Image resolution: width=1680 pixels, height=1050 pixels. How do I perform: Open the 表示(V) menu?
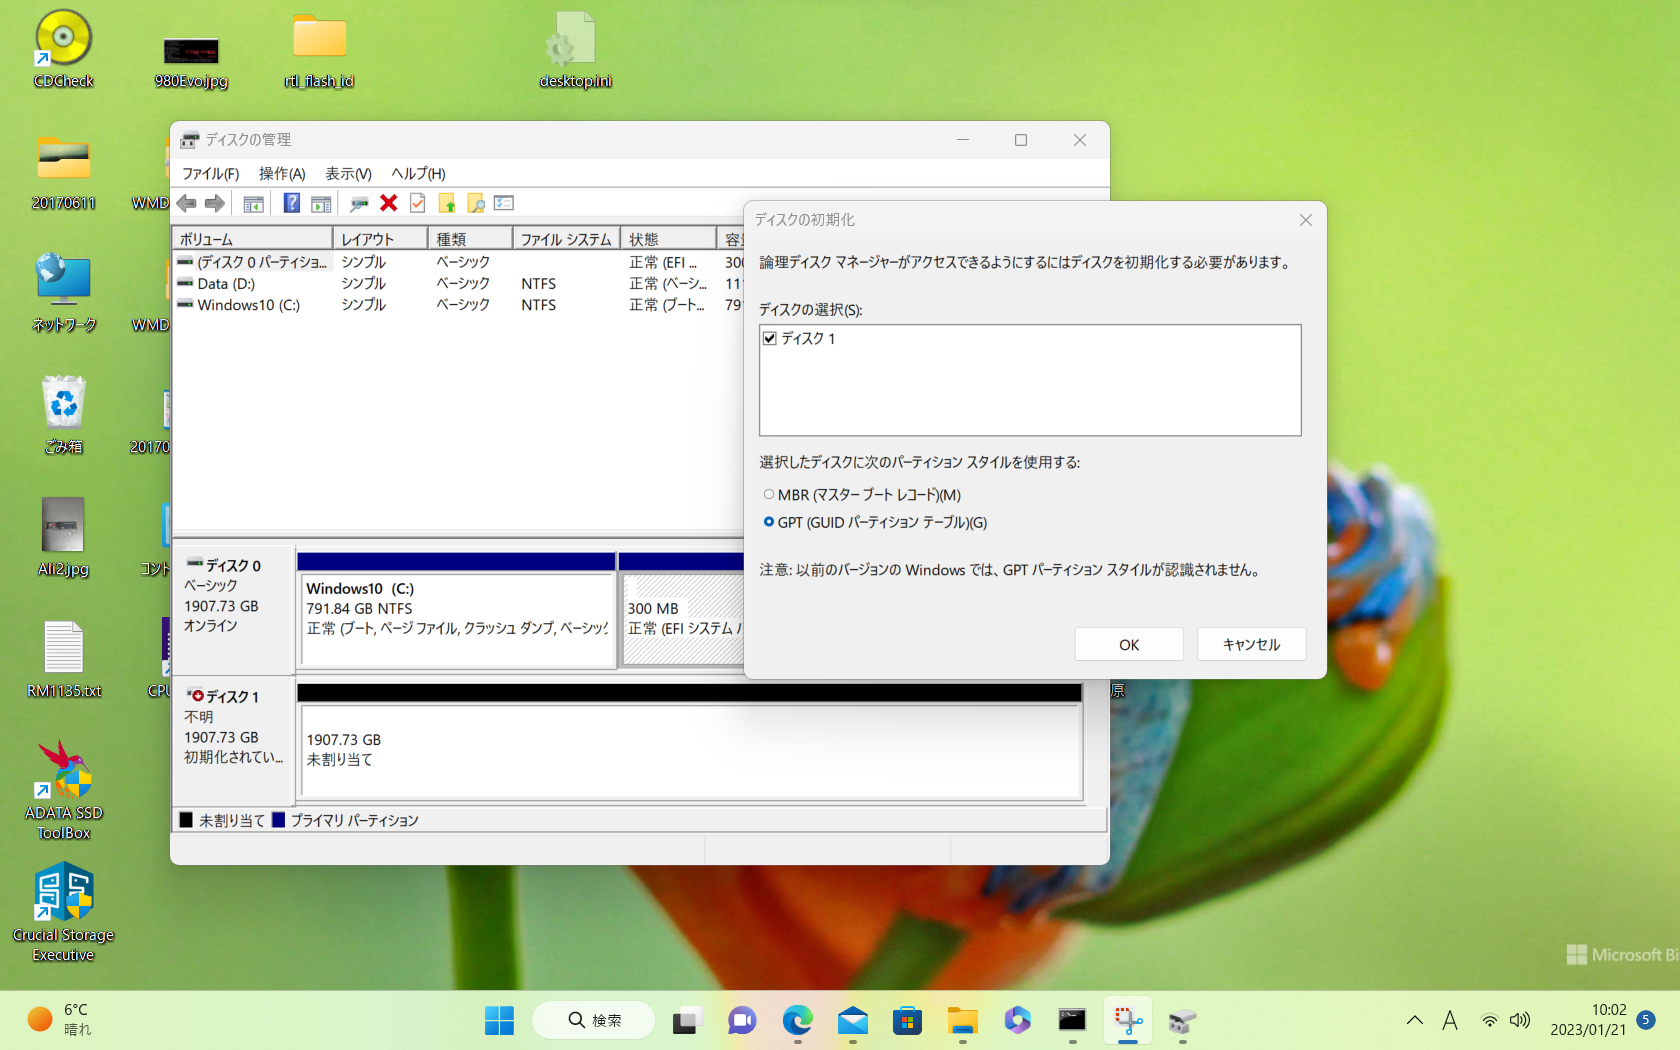(x=348, y=173)
